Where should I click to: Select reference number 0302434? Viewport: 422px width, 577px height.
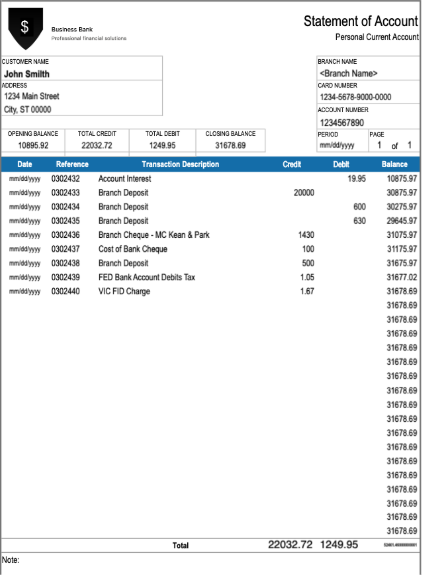pyautogui.click(x=65, y=207)
